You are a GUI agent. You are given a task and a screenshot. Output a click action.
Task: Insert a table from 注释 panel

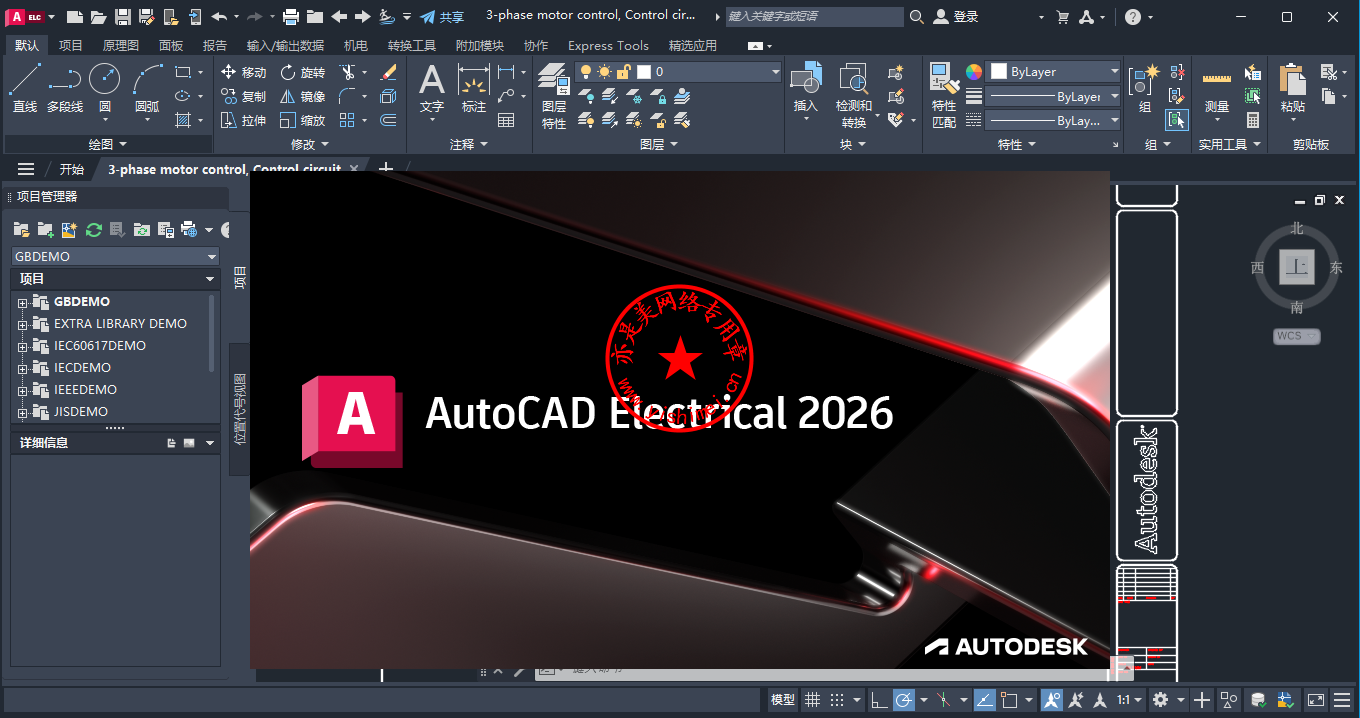click(x=506, y=120)
